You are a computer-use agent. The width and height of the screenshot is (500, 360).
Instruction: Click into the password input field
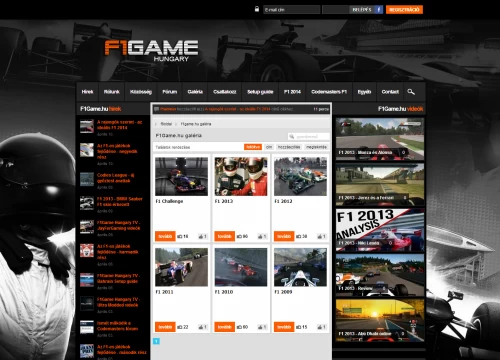pyautogui.click(x=335, y=10)
